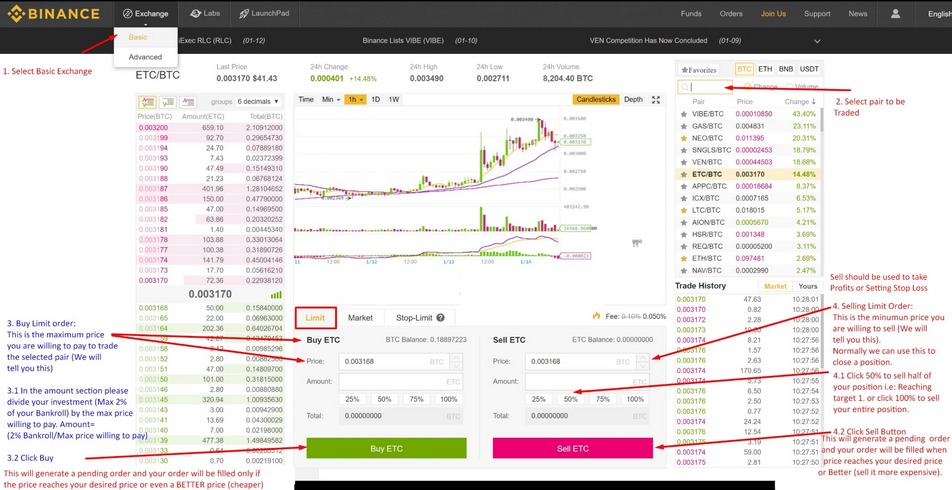Image resolution: width=952 pixels, height=490 pixels.
Task: Show combined buy and sell order book view
Action: [x=147, y=101]
